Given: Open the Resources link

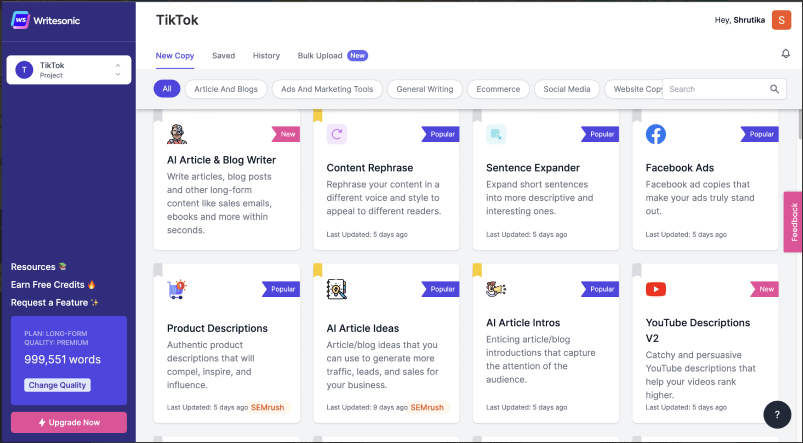Looking at the screenshot, I should point(39,267).
